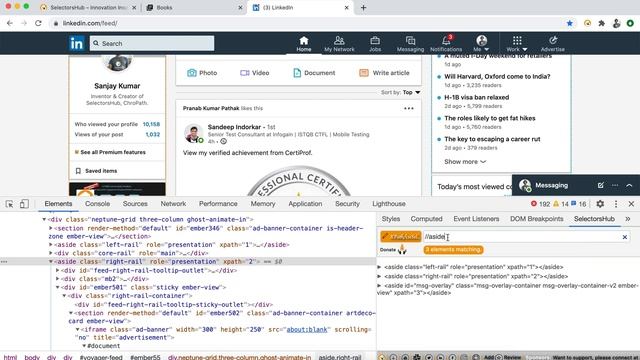Screen dimensions: 640x360
Task: Click Write article option
Action: click(x=384, y=73)
